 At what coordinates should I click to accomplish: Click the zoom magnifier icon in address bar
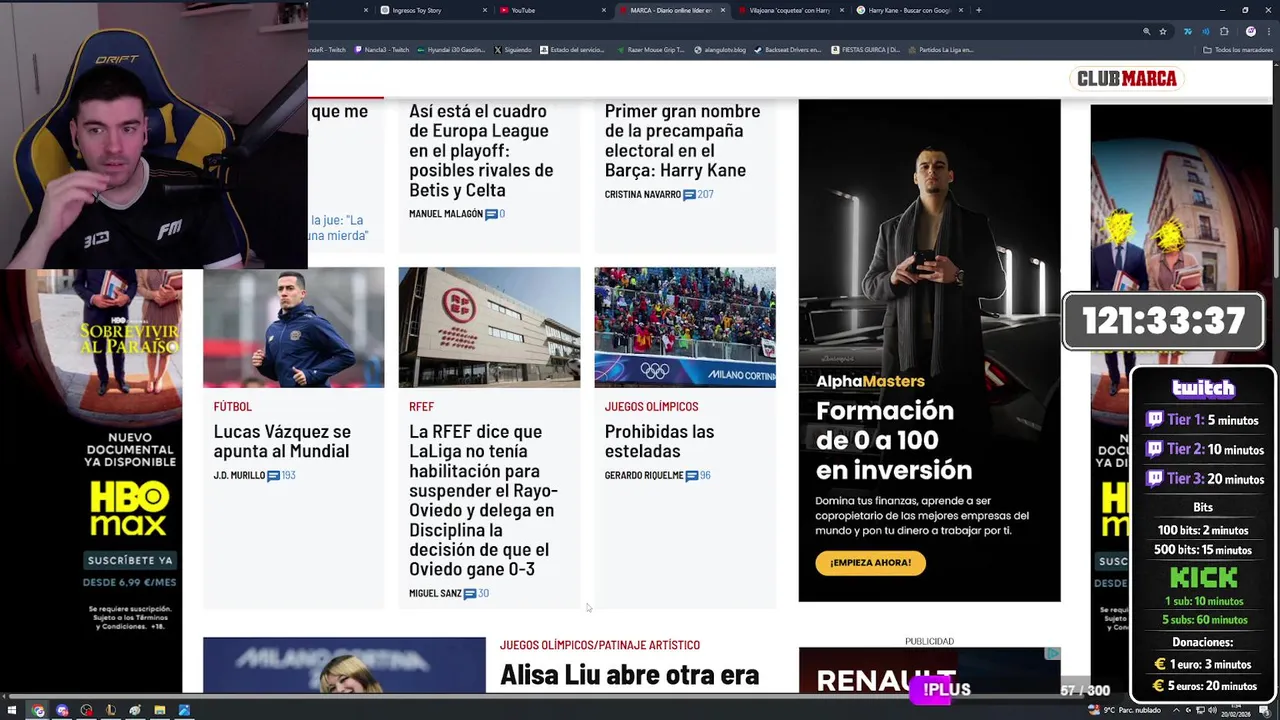pos(1146,31)
